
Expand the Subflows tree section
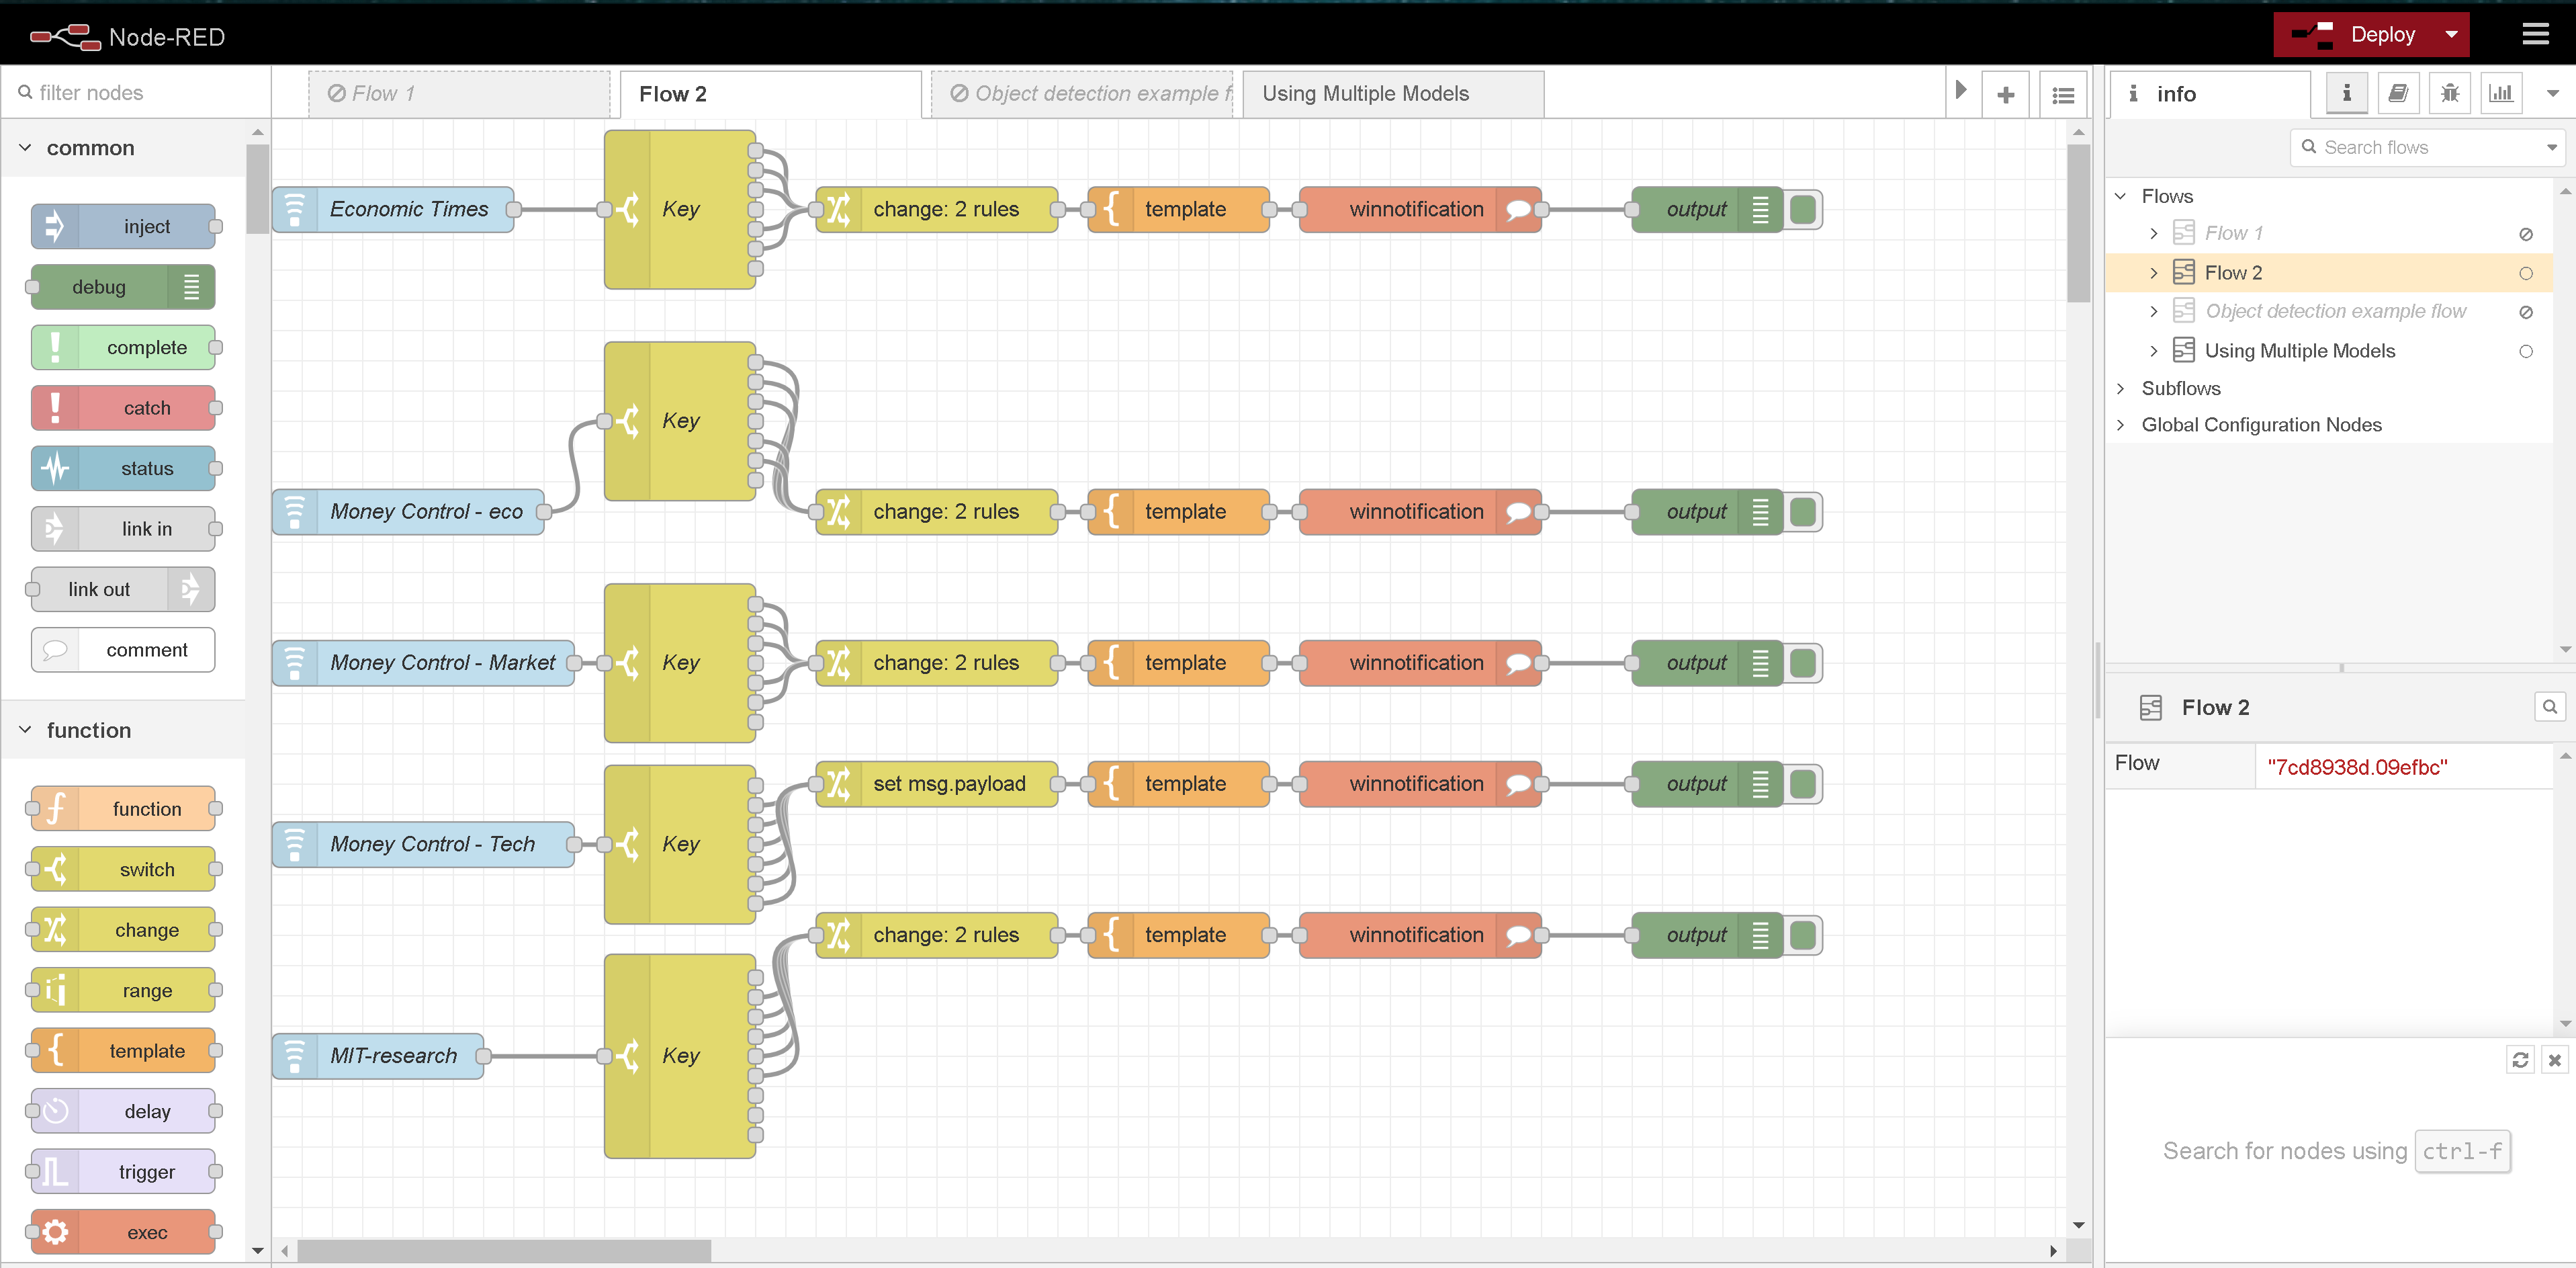(x=2120, y=388)
